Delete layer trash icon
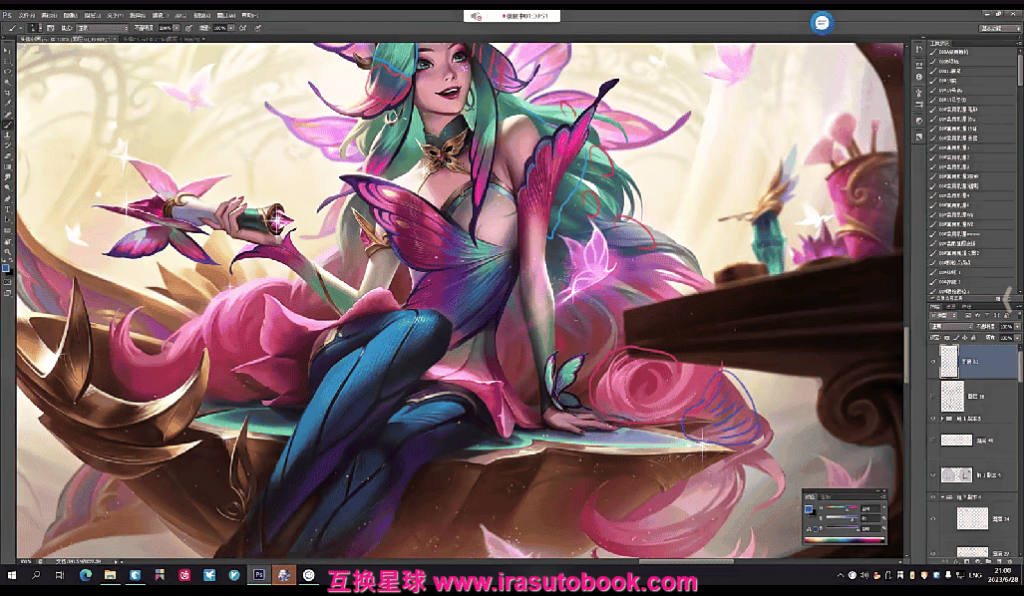The height and width of the screenshot is (596, 1024). pos(1010,561)
